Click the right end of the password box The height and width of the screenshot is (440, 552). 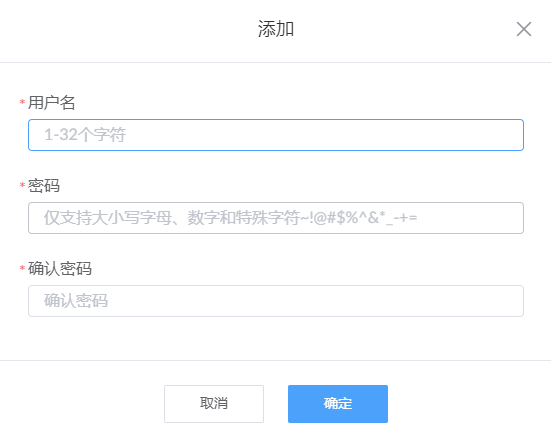pyautogui.click(x=510, y=218)
